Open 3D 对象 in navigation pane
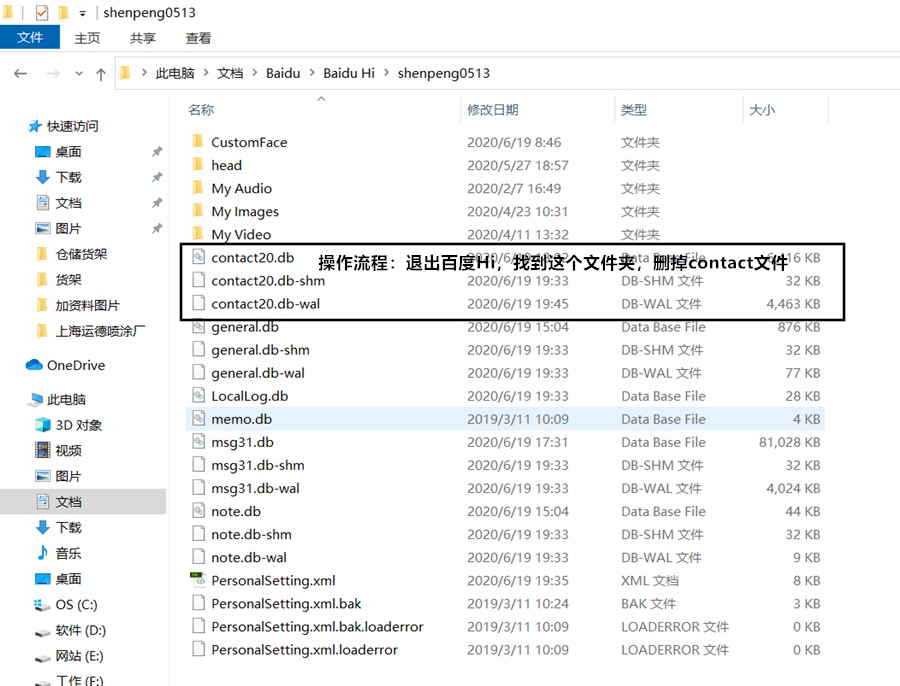Viewport: 900px width, 686px height. (79, 425)
